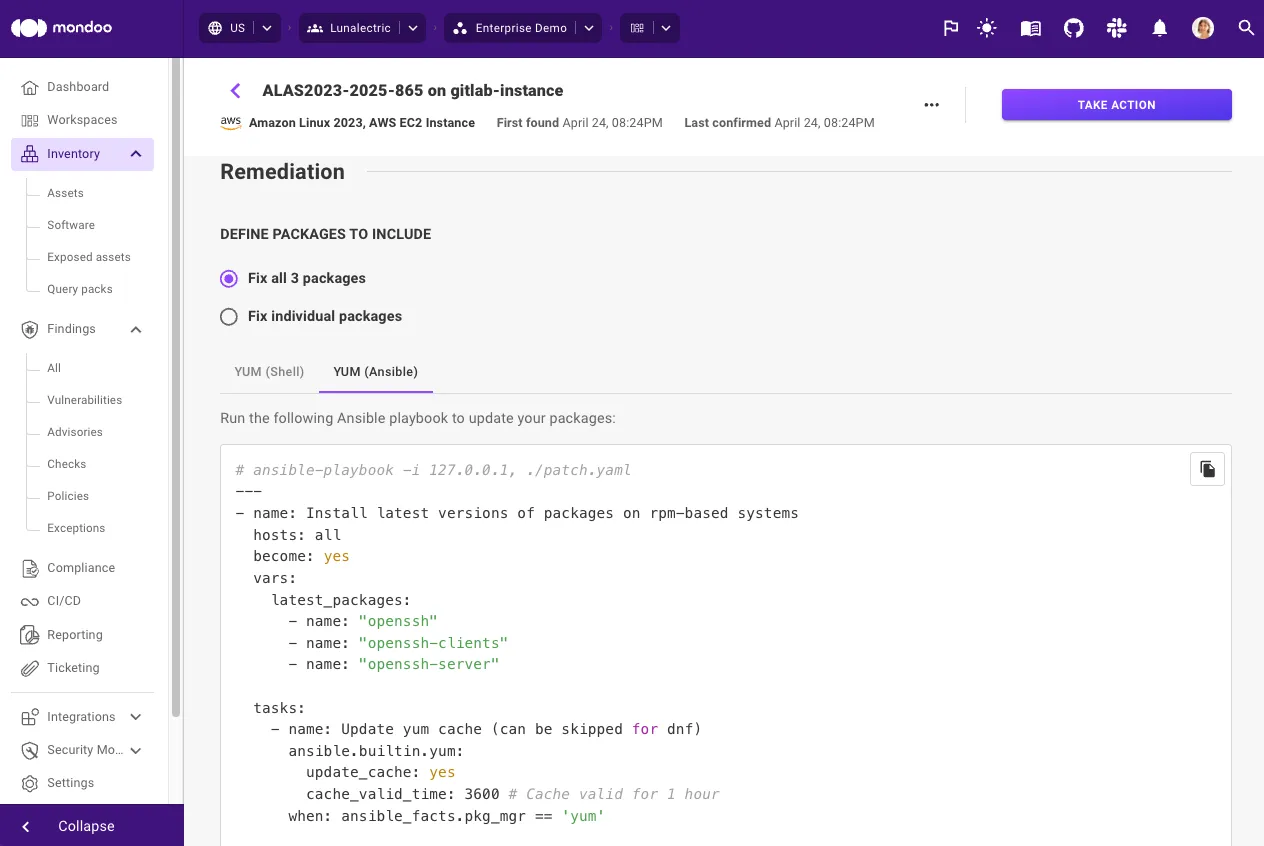Open the flag icon in top bar

click(951, 28)
